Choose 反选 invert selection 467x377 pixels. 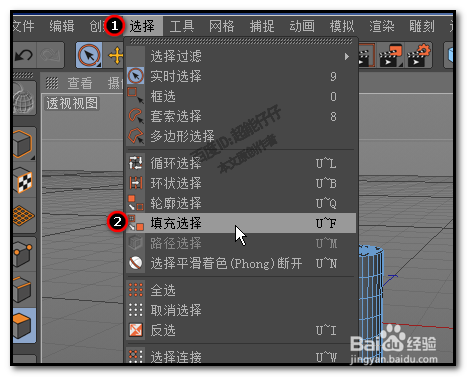(x=241, y=330)
